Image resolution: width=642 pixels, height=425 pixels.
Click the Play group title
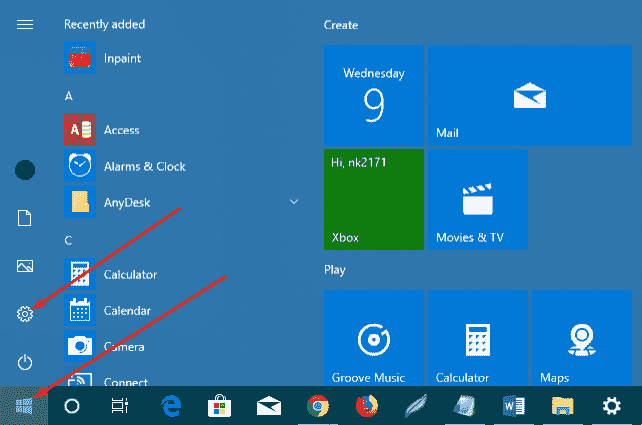coord(335,270)
